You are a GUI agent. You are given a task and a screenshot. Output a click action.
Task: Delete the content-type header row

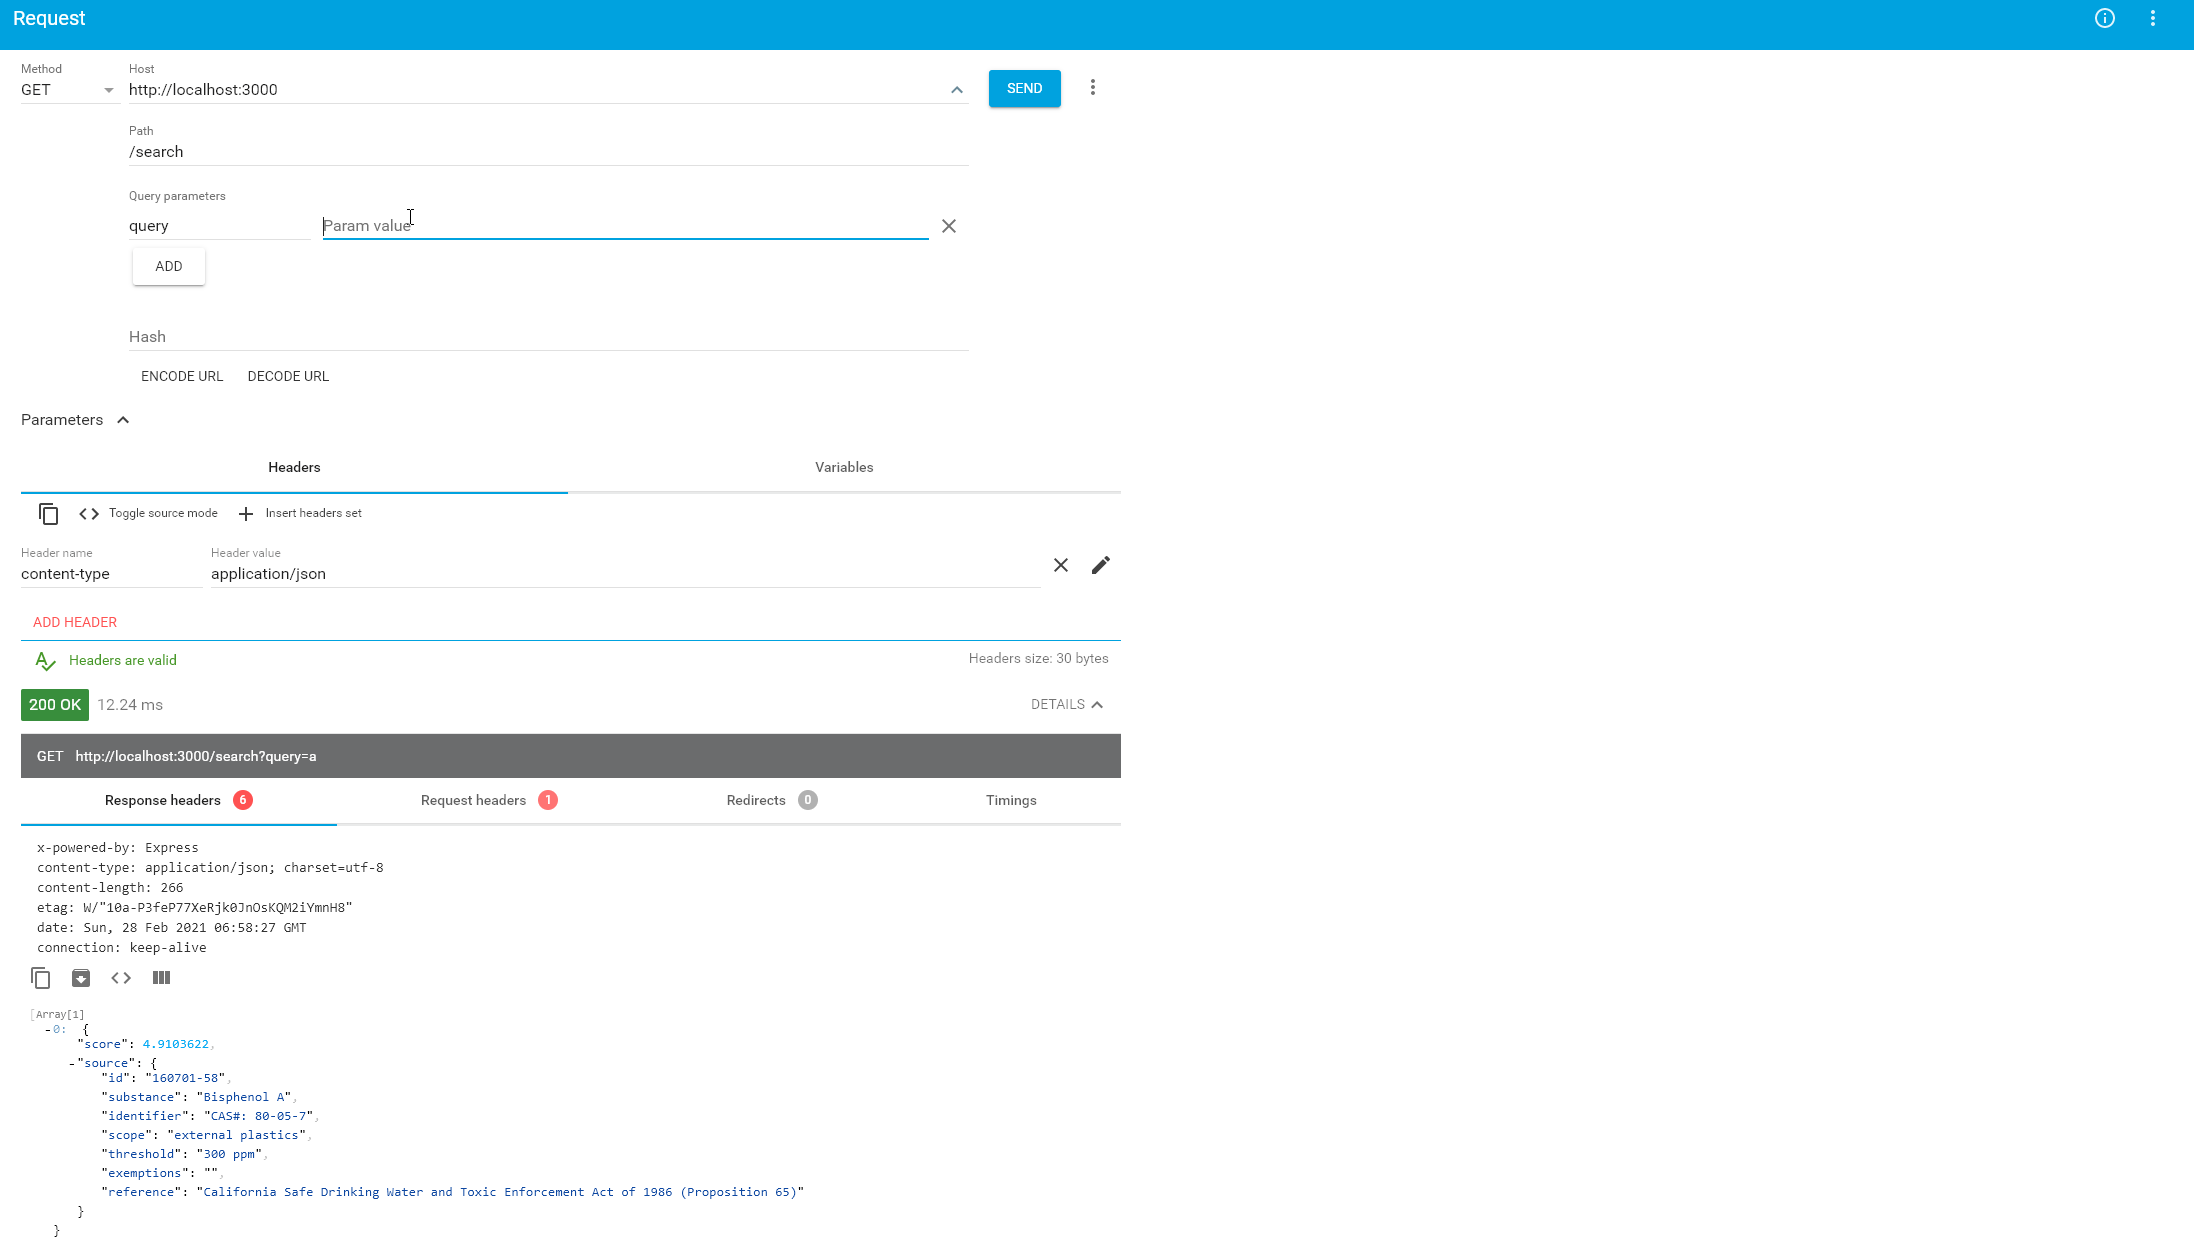click(x=1061, y=565)
